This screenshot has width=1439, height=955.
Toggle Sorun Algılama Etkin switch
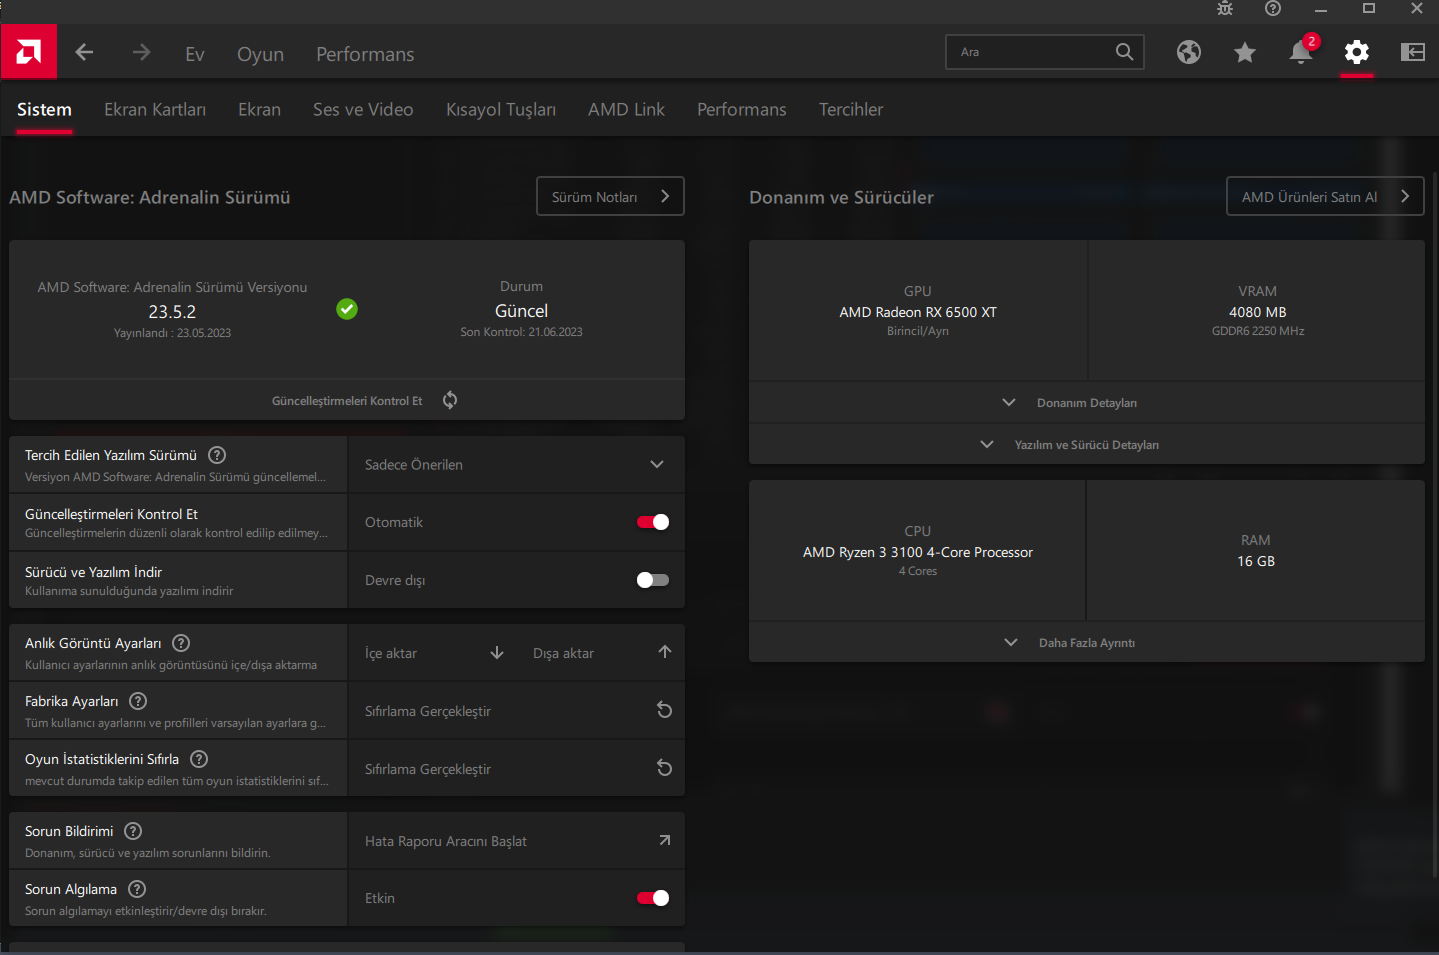point(653,898)
